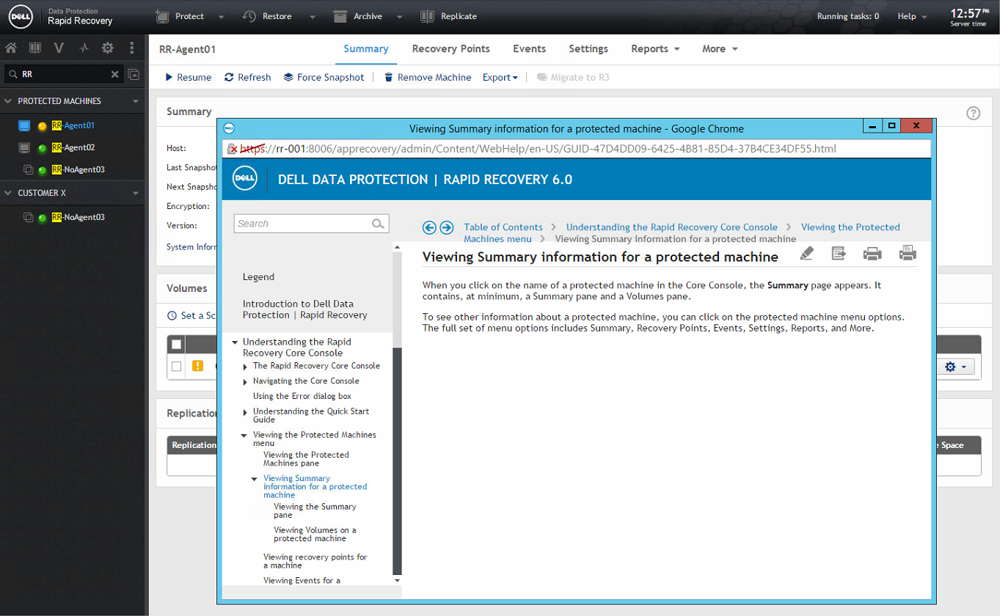Switch to the Recovery Points tab
The width and height of the screenshot is (1000, 616).
pos(451,49)
